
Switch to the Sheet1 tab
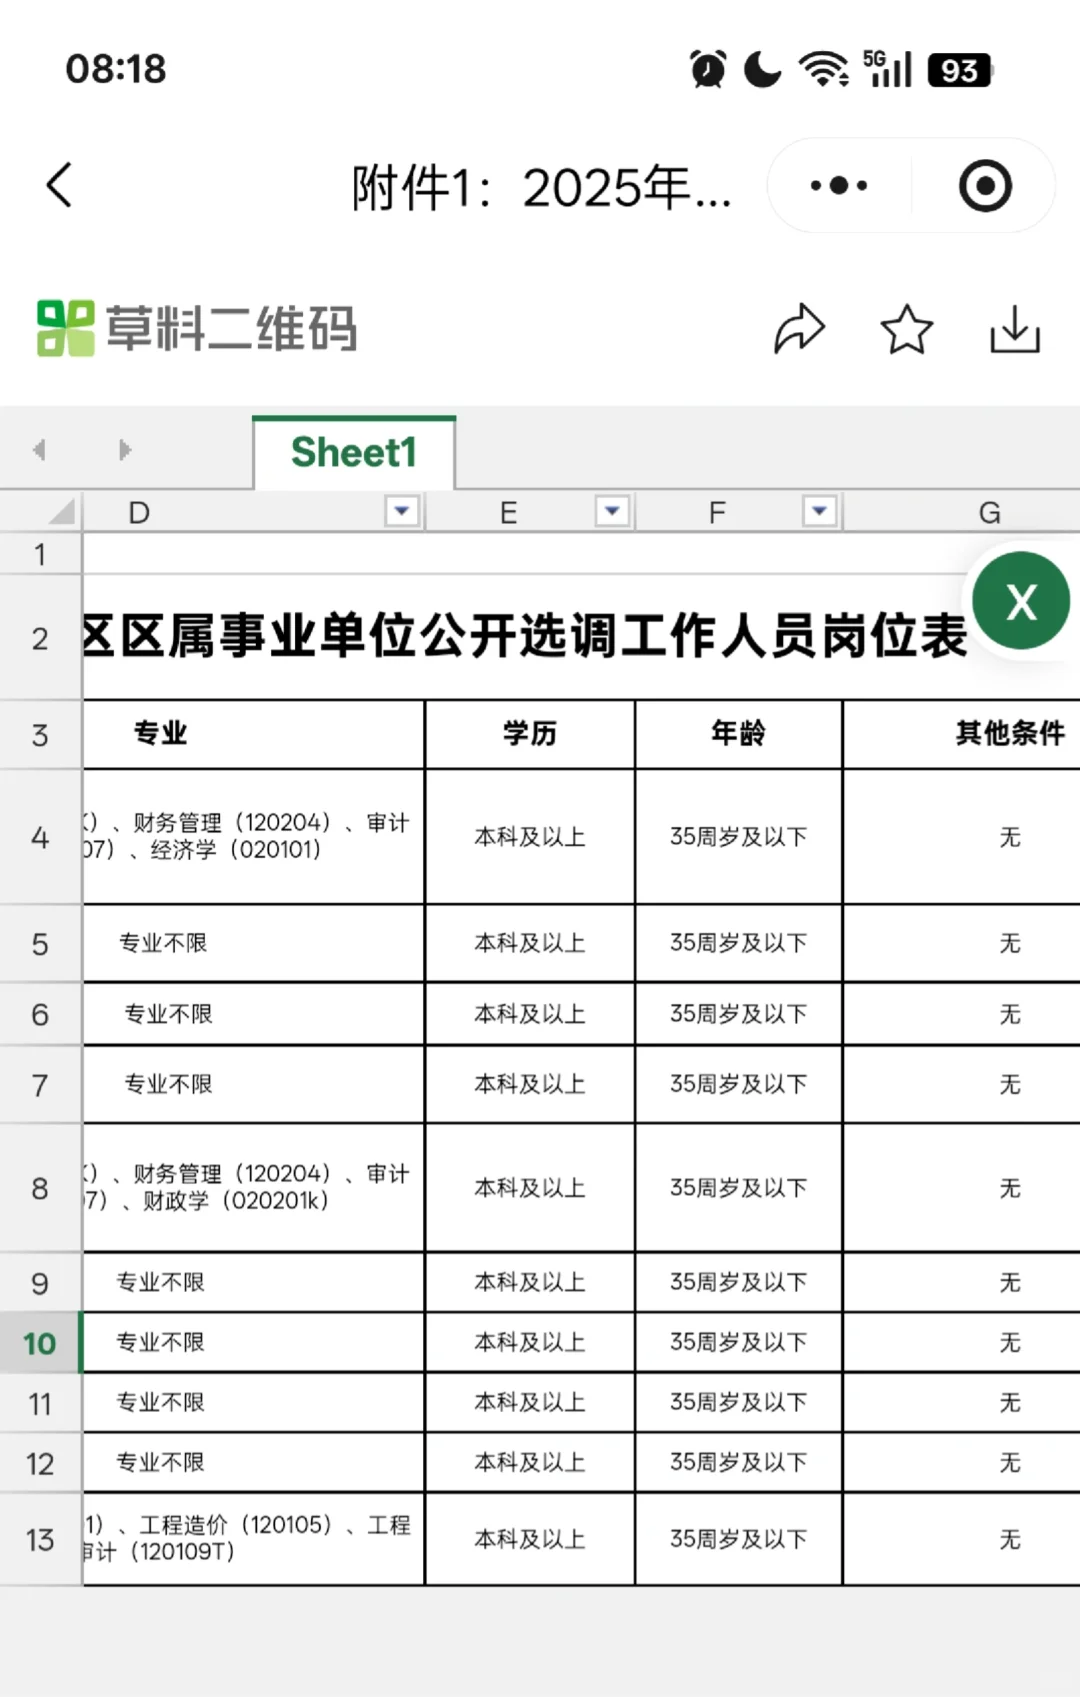(354, 452)
